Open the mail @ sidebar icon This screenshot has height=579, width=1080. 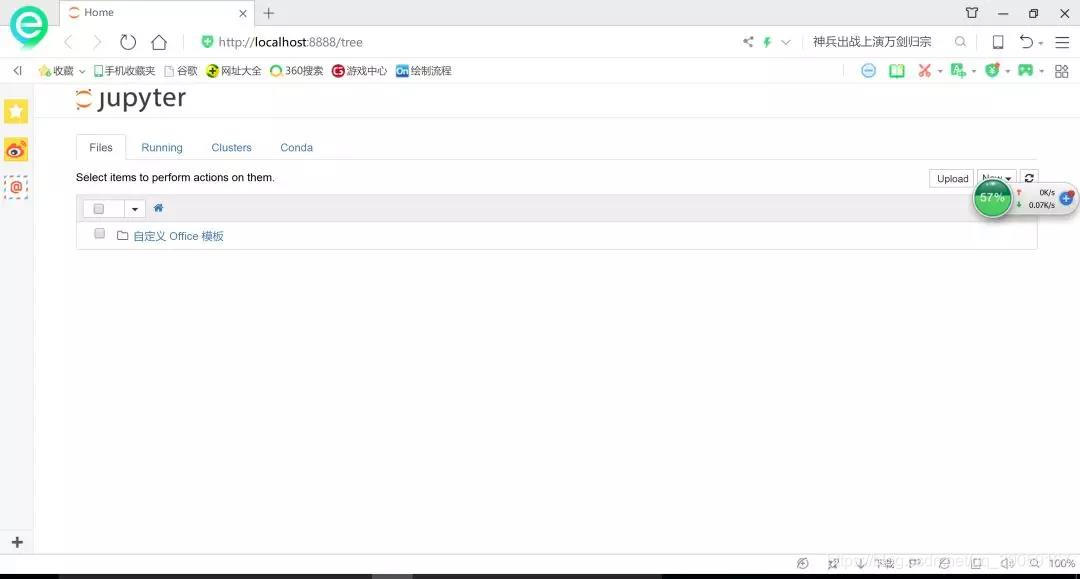point(16,187)
